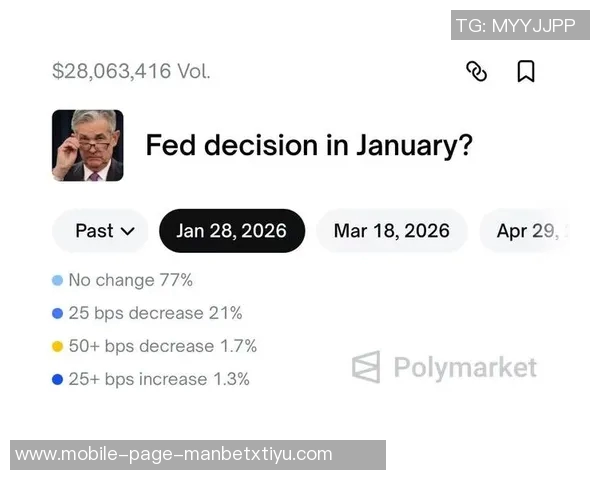Click the Jerome Powell market thumbnail
Viewport: 600px width, 480px height.
[x=88, y=145]
